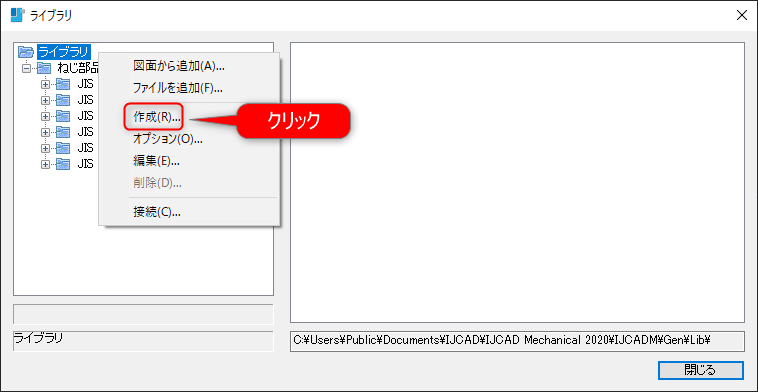Click the greyed 削除(D)... menu entry
This screenshot has height=392, width=758.
tap(157, 183)
